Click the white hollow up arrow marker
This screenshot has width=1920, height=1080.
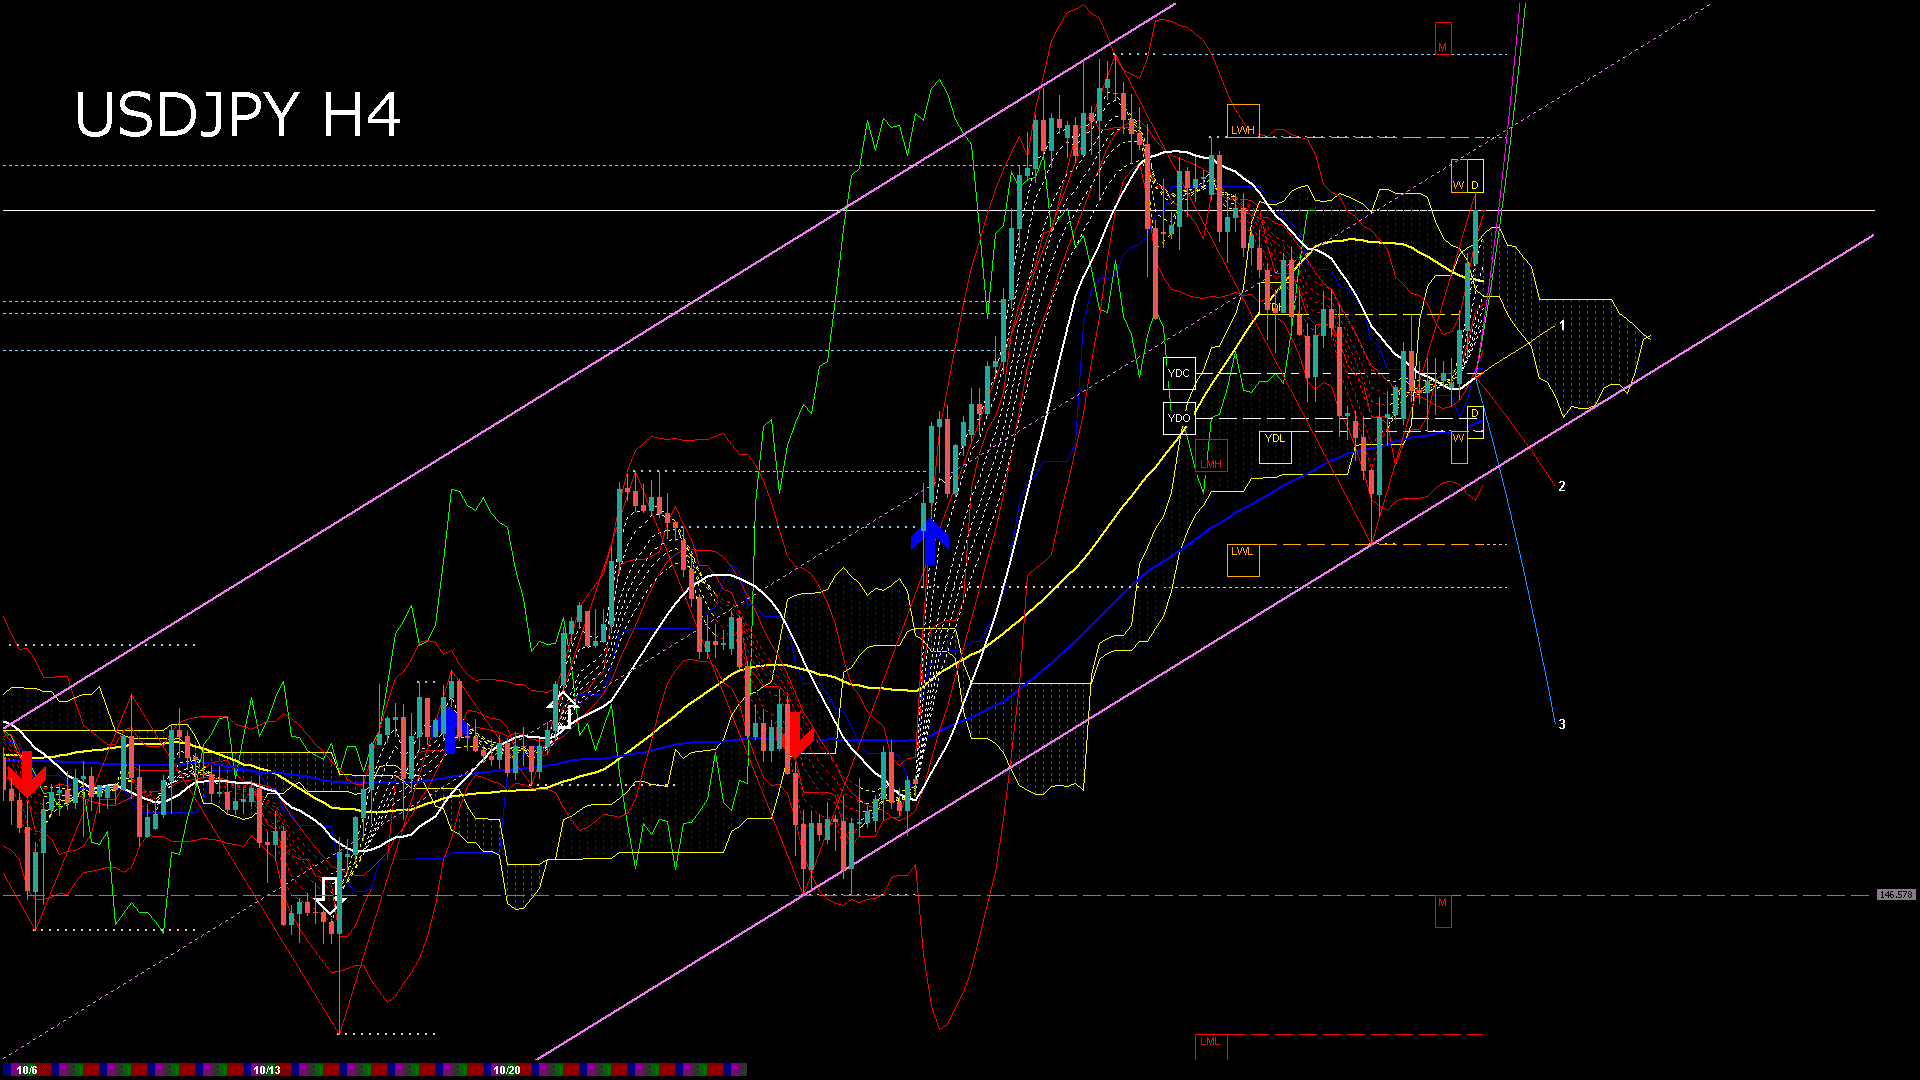(563, 709)
